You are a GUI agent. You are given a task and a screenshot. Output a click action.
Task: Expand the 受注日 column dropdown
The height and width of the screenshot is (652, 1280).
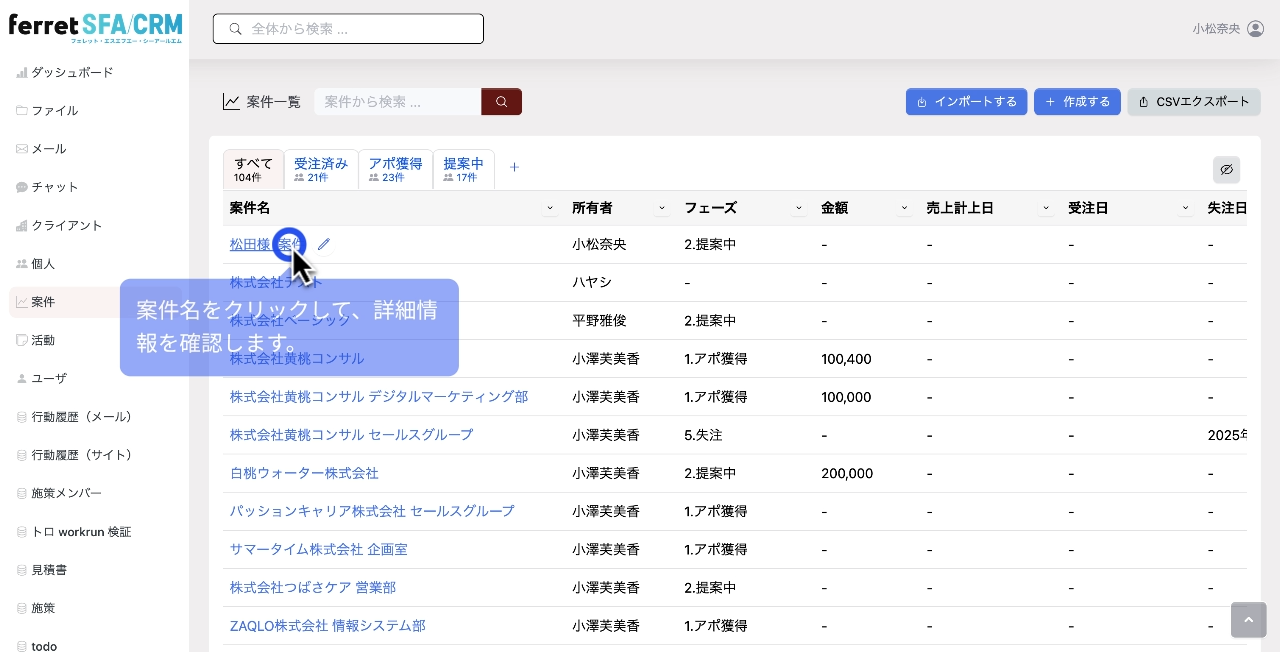pos(1186,208)
